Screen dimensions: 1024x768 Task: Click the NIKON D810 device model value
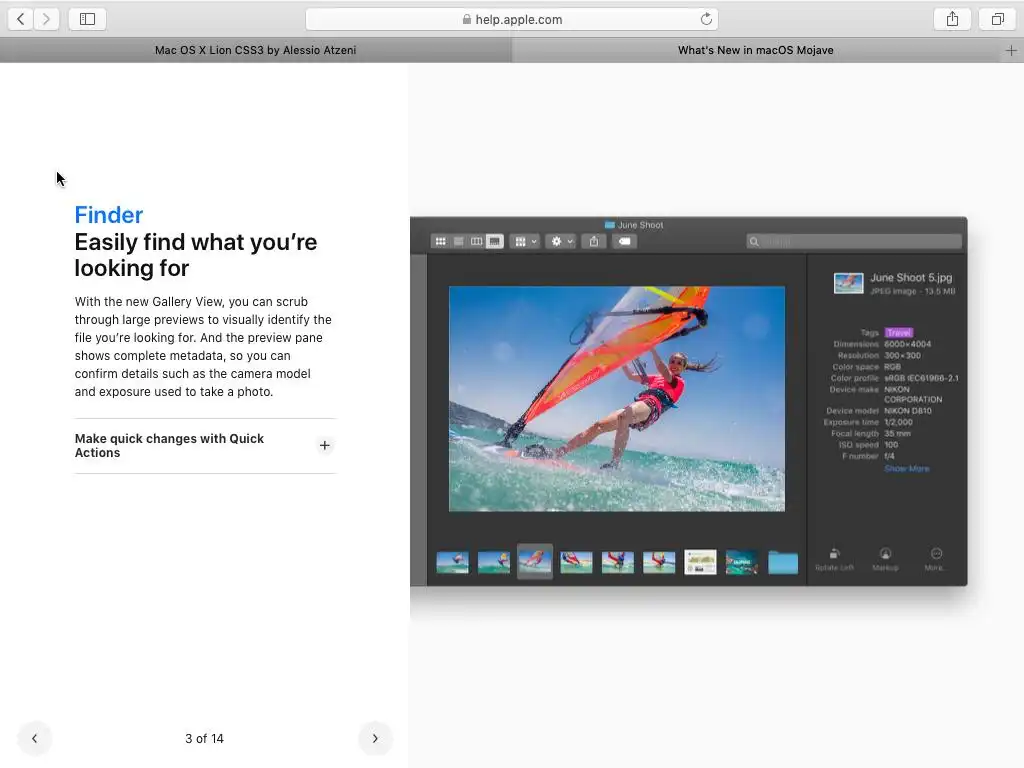(x=908, y=411)
